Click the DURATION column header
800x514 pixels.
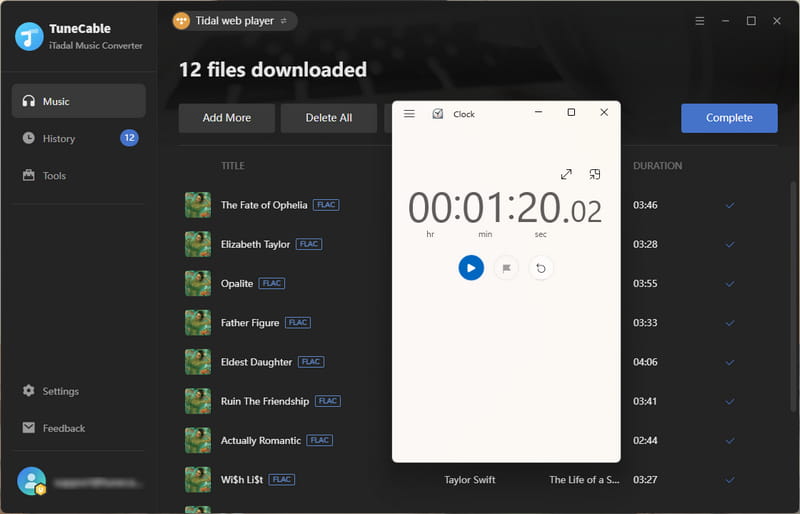(657, 166)
